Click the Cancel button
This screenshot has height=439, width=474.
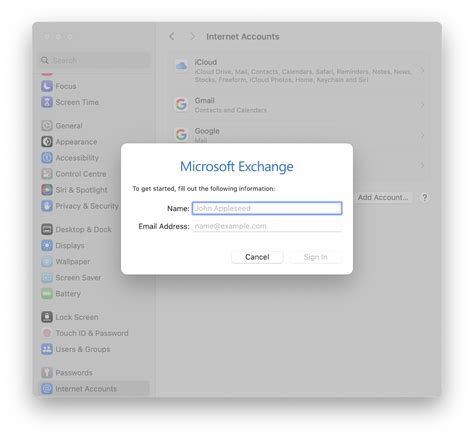[x=257, y=257]
